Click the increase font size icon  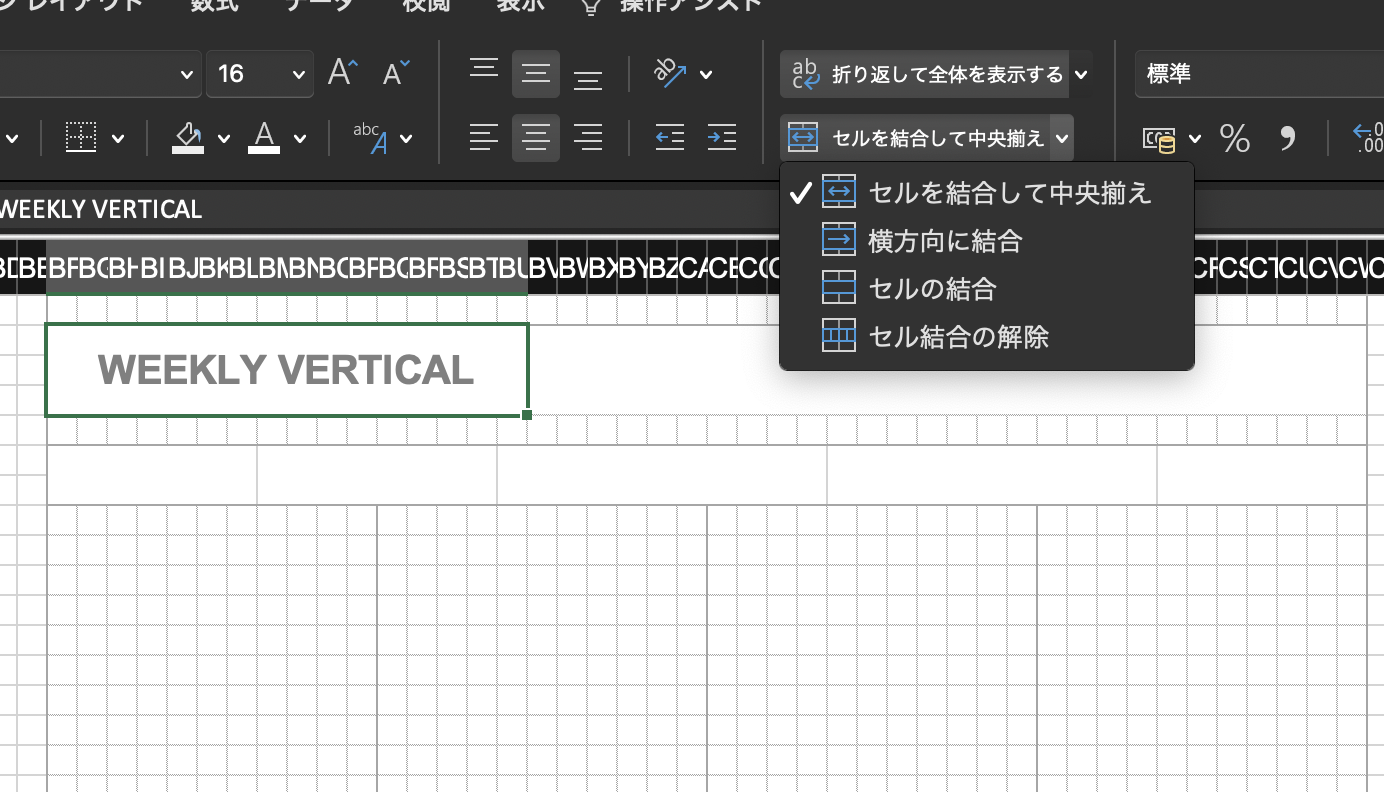click(x=342, y=73)
